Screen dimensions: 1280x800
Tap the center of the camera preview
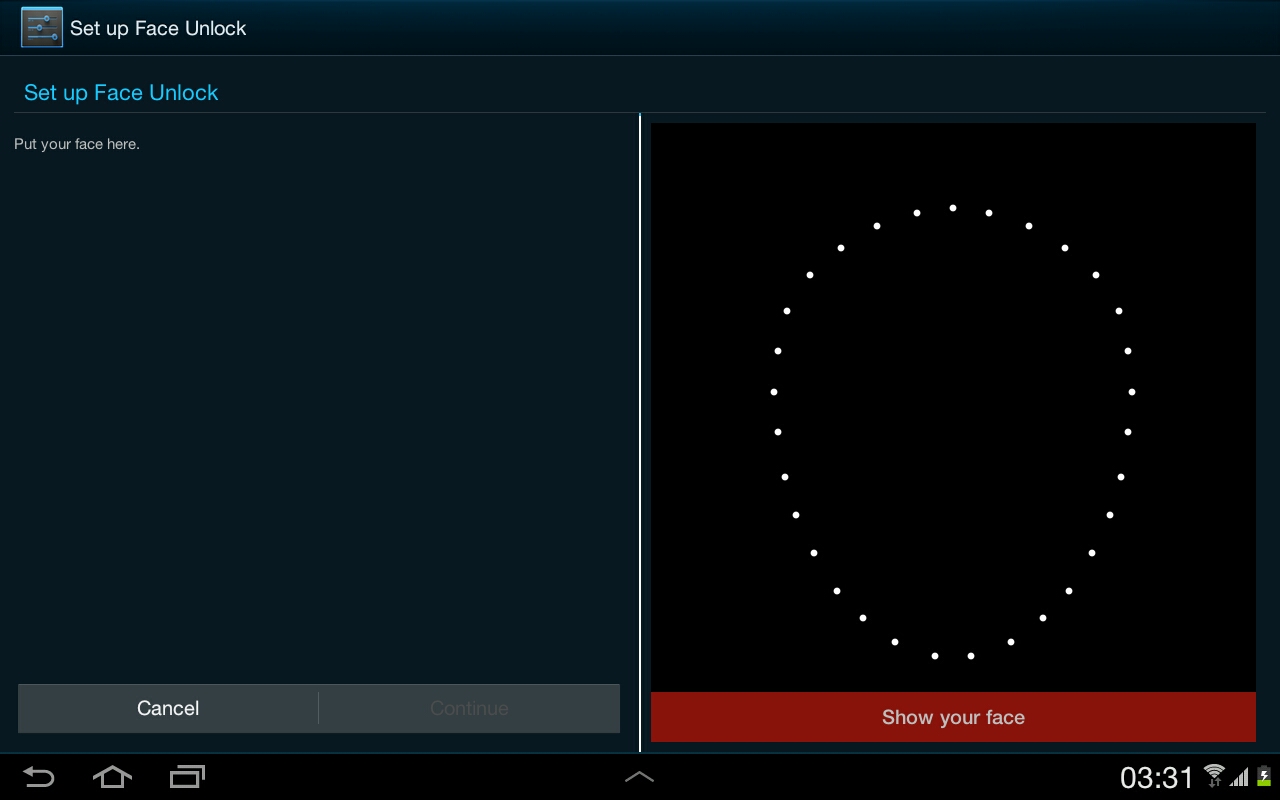[953, 408]
